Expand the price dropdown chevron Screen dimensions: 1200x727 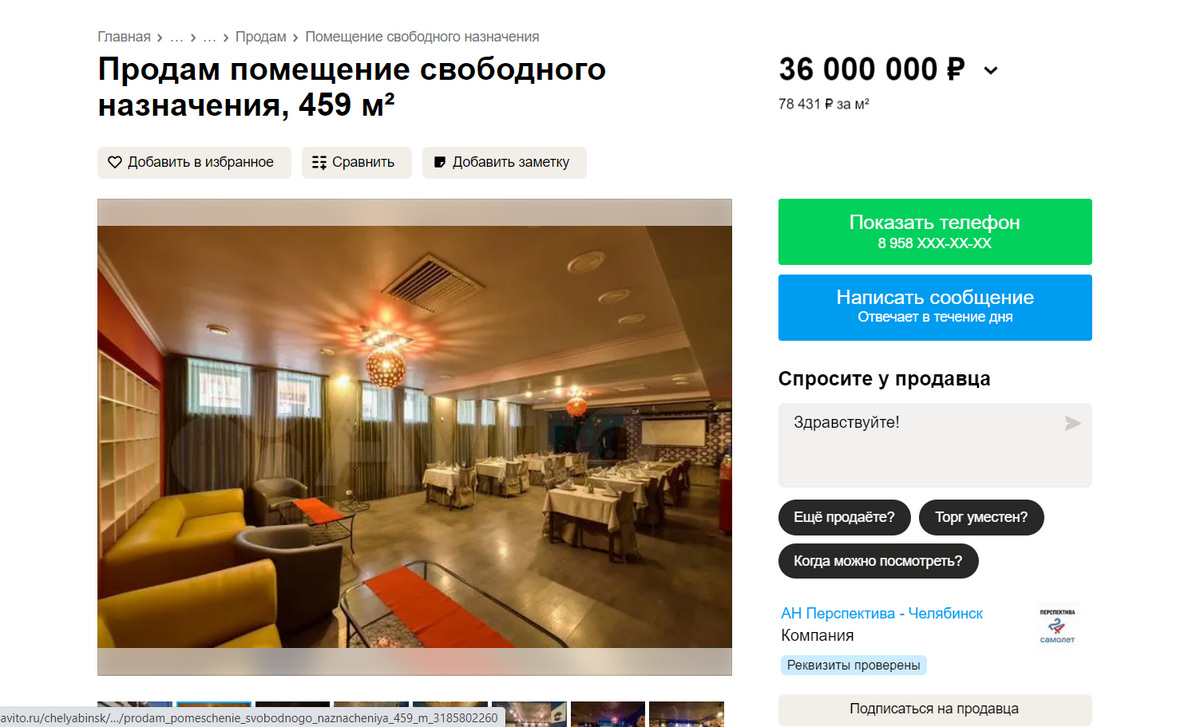pyautogui.click(x=990, y=70)
